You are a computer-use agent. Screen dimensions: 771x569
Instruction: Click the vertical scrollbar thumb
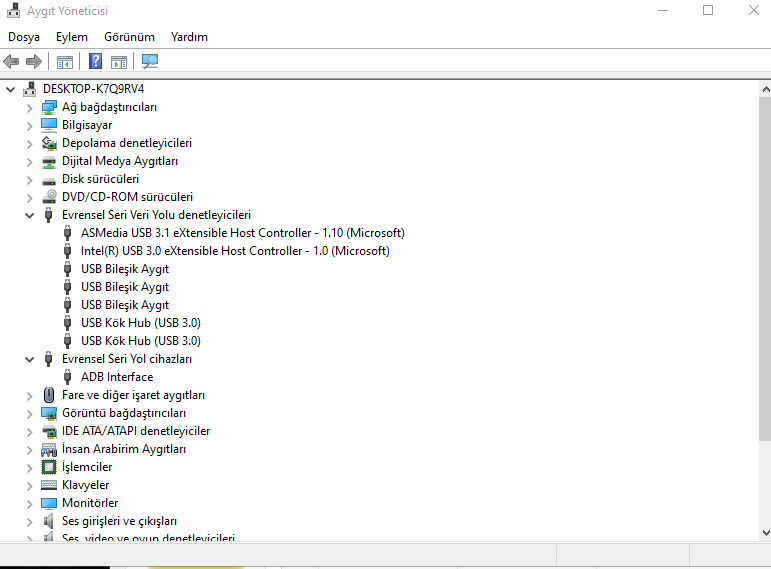[764, 270]
